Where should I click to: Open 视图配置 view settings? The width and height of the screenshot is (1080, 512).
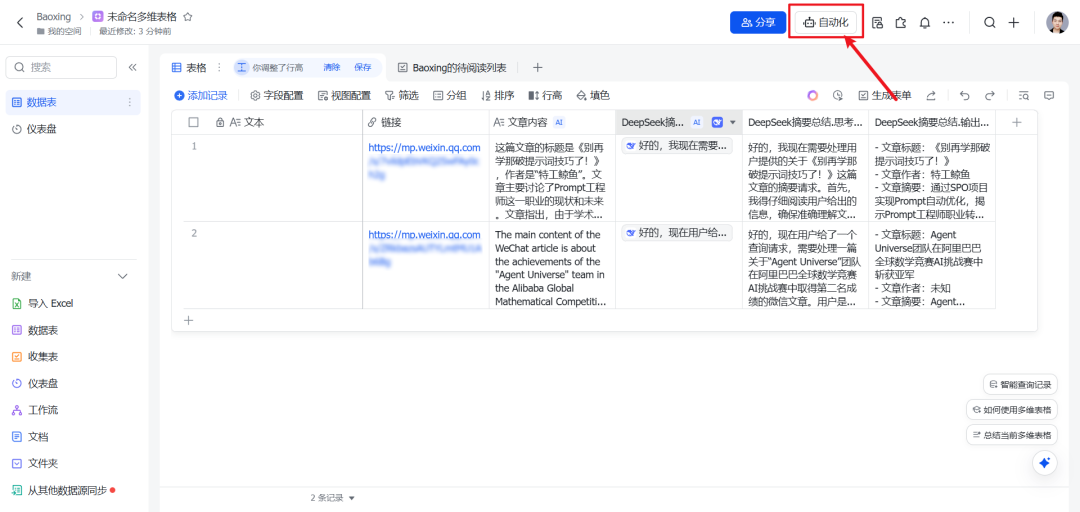(344, 96)
